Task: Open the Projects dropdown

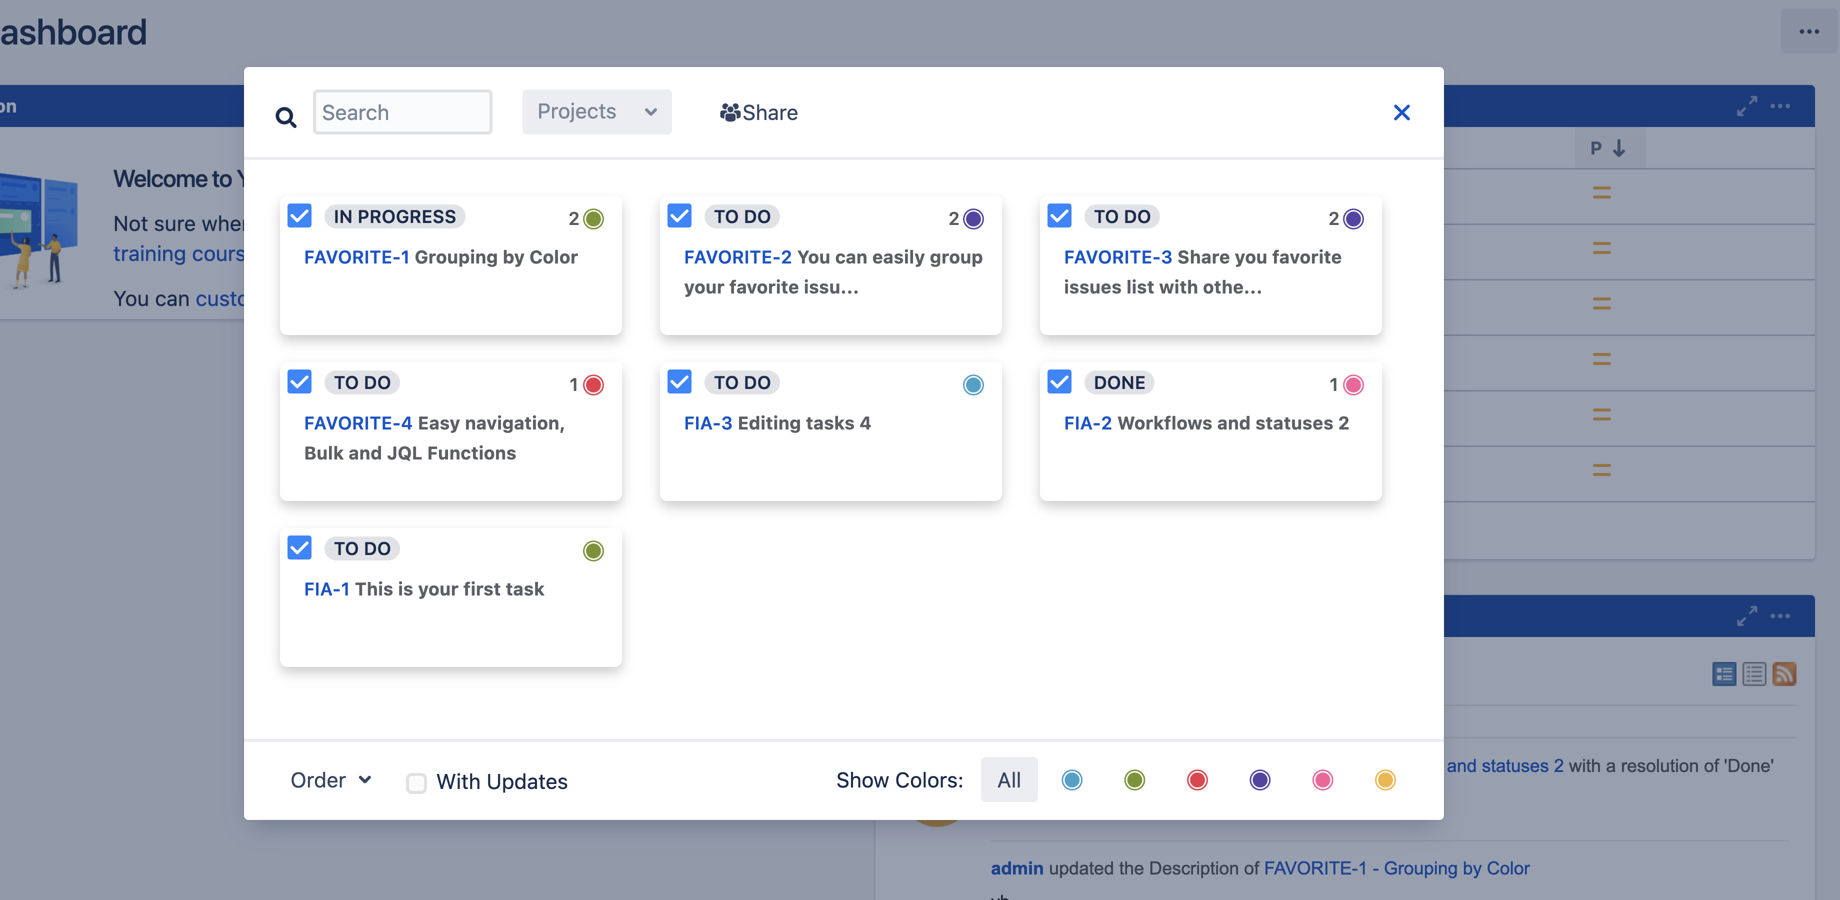Action: point(596,111)
